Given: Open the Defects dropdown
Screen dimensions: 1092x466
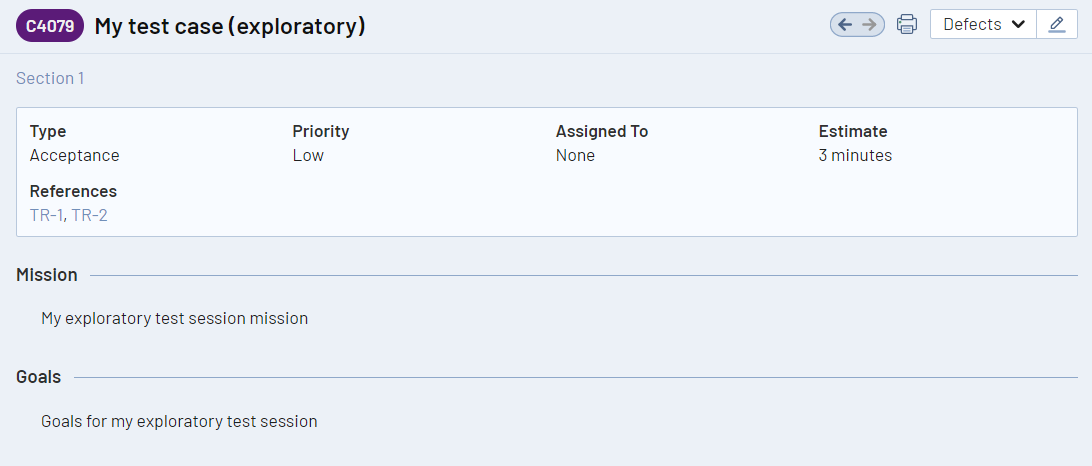Looking at the screenshot, I should coord(984,25).
